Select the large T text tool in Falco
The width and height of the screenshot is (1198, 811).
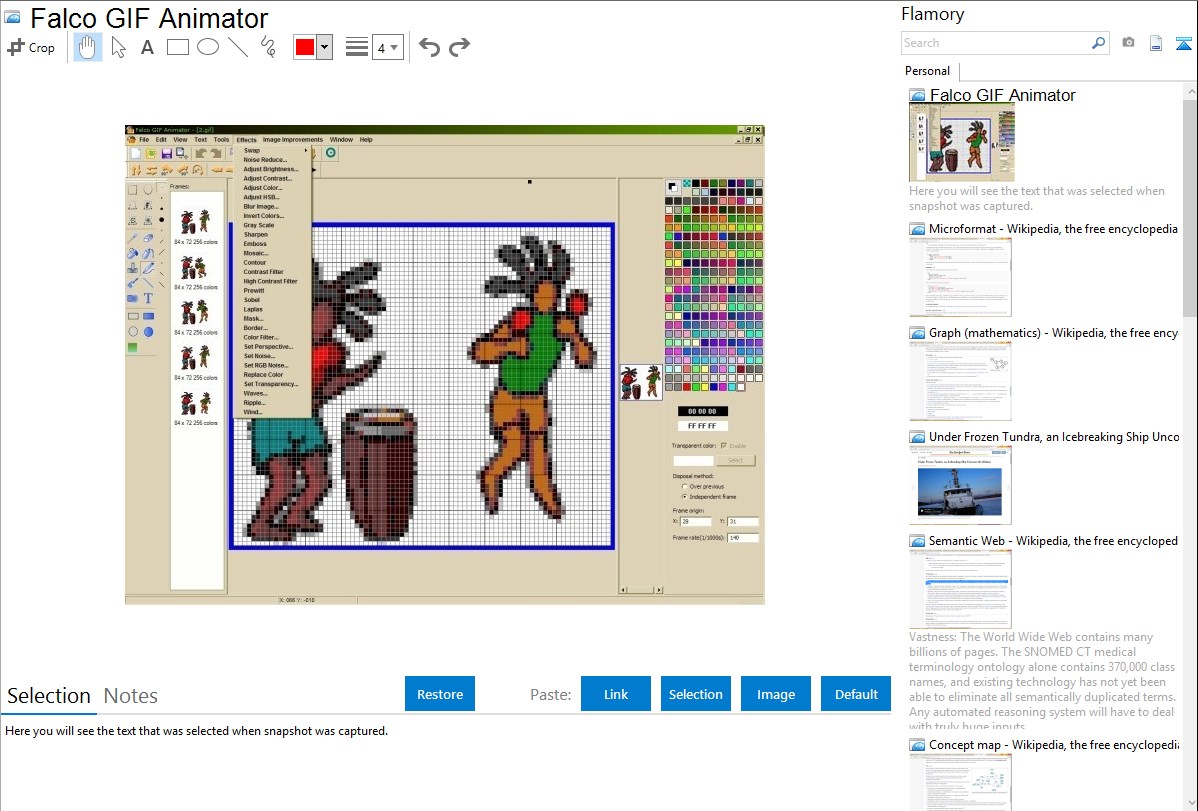click(x=148, y=298)
